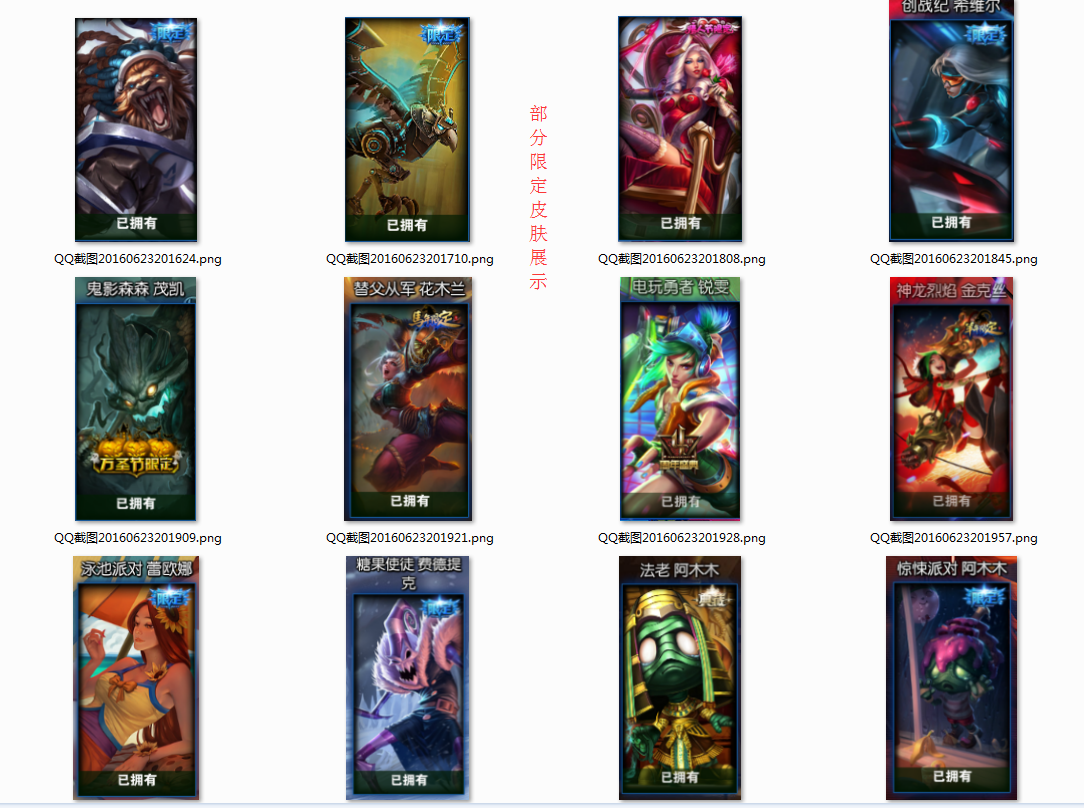
Task: Select the lion warrior skin thumbnail
Action: (136, 129)
